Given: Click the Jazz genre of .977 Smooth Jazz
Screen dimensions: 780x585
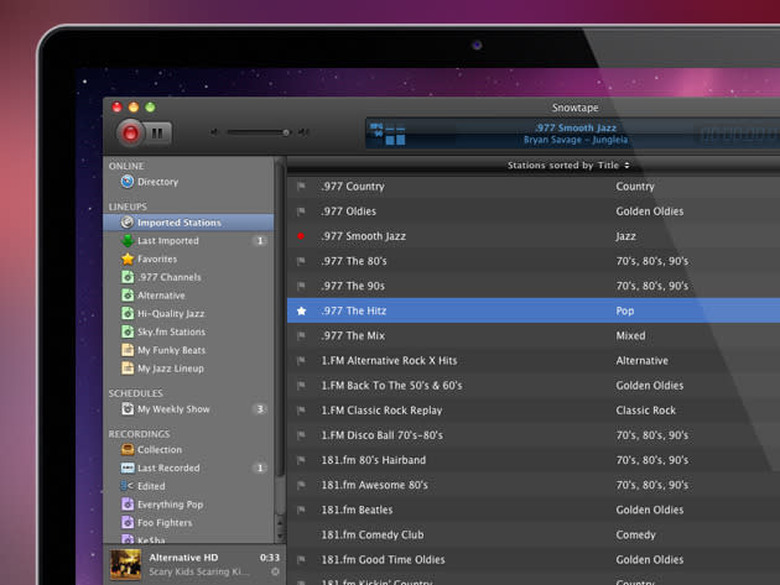Looking at the screenshot, I should click(x=626, y=236).
